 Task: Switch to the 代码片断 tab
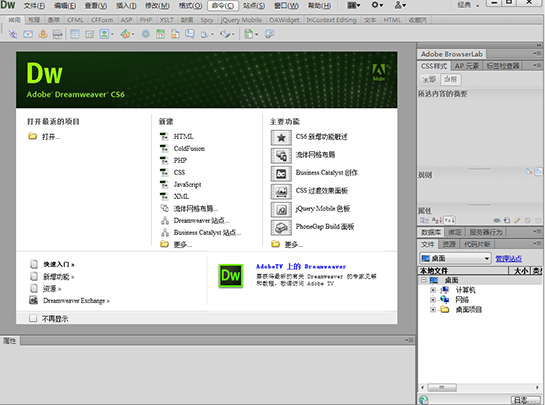click(x=477, y=244)
